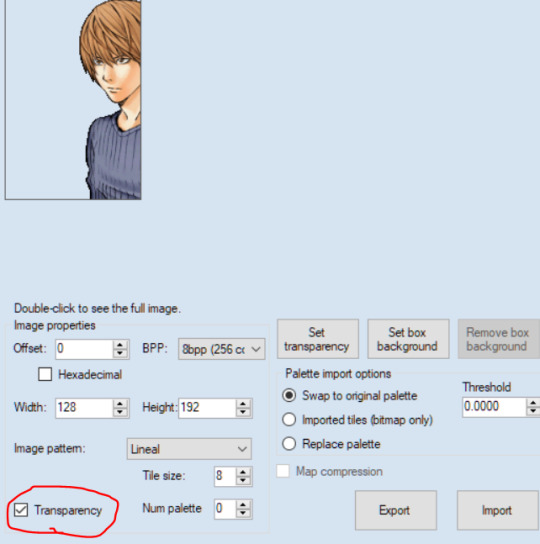Decrease the Height value with down arrow
540x544 pixels.
[243, 412]
